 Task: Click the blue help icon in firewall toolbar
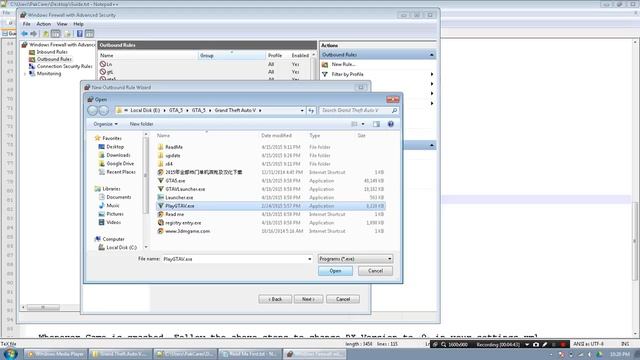[80, 34]
